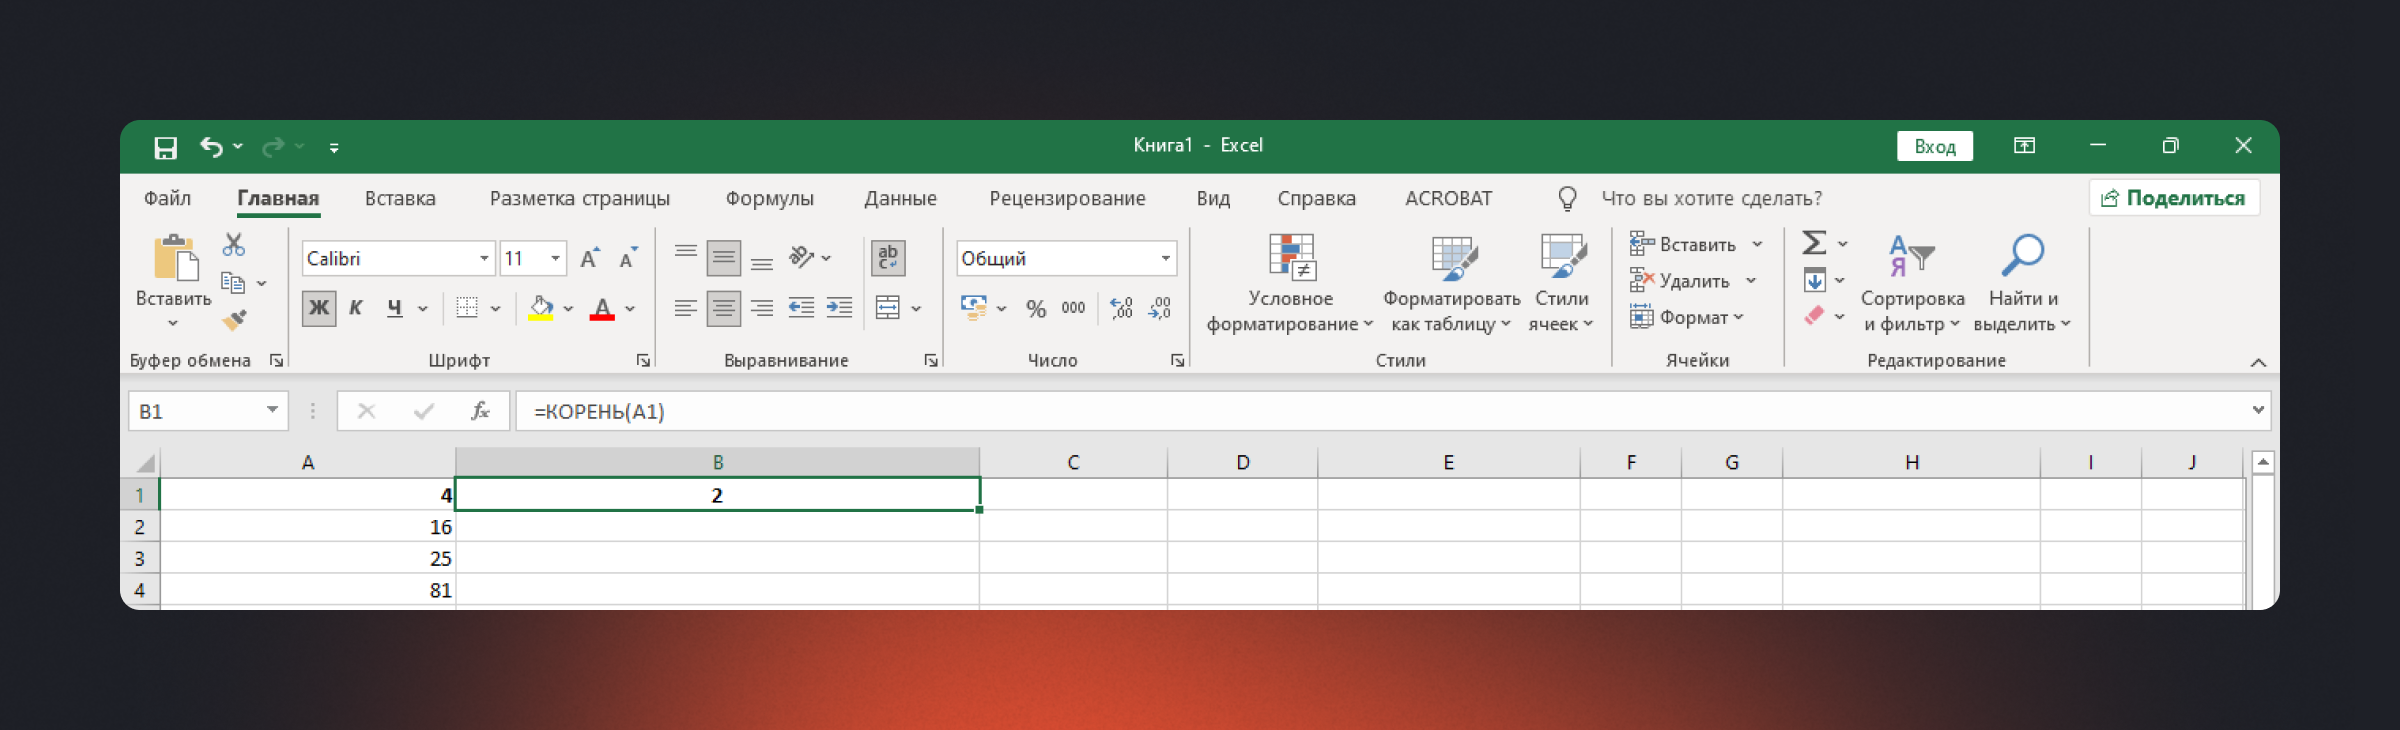Open the Вставка ribbon tab
Image resolution: width=2400 pixels, height=730 pixels.
click(400, 198)
